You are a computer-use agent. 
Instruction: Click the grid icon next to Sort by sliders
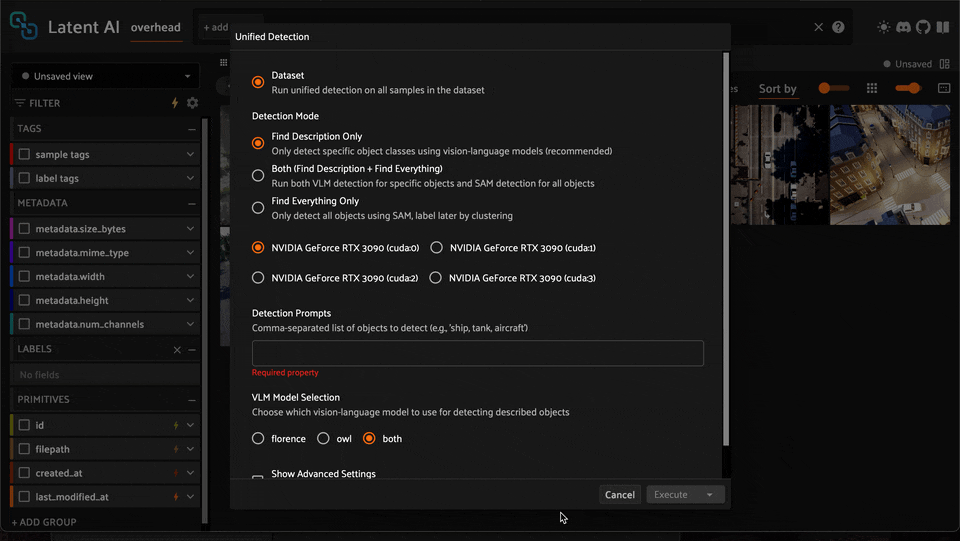coord(872,88)
